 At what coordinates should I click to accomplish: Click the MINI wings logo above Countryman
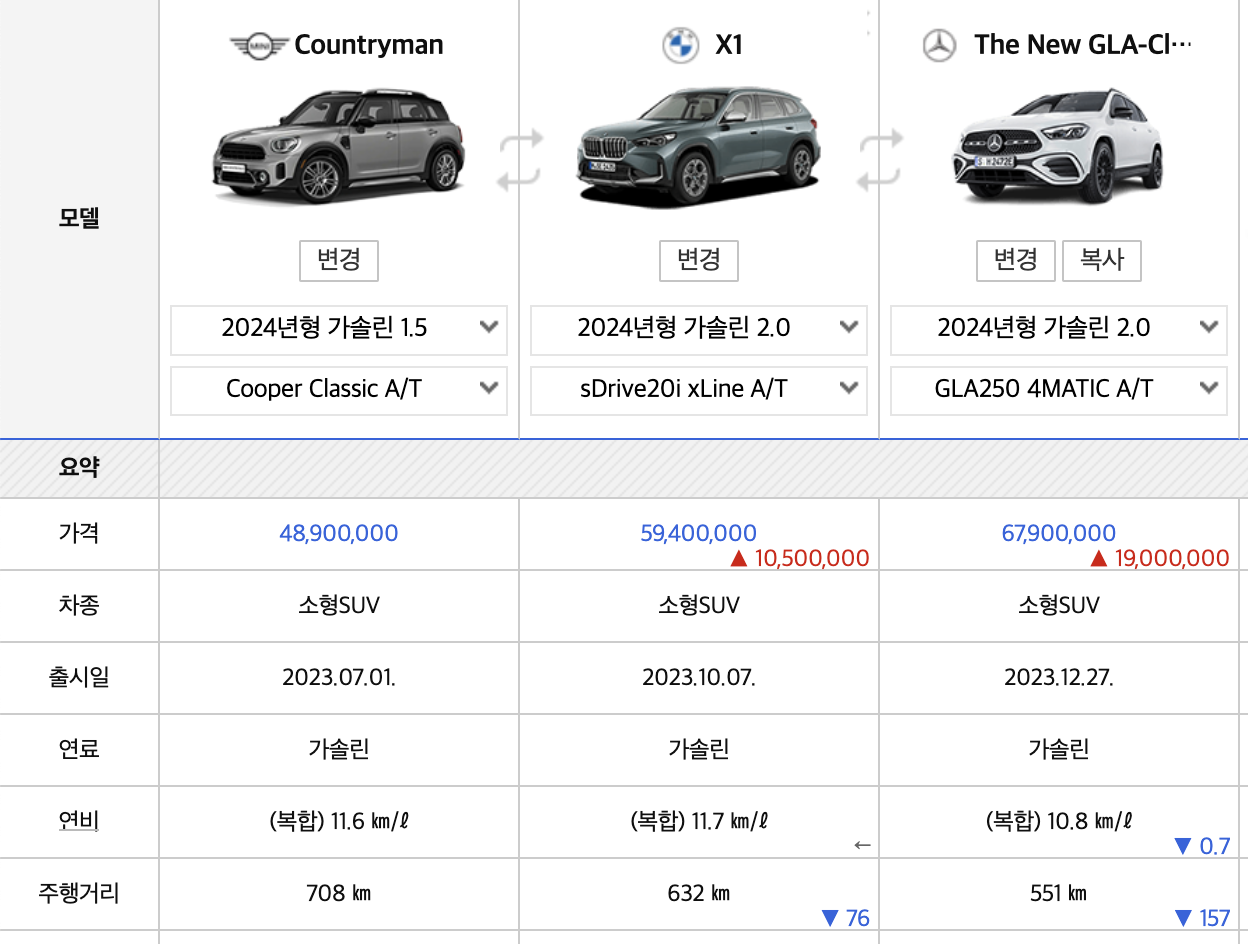(x=260, y=44)
